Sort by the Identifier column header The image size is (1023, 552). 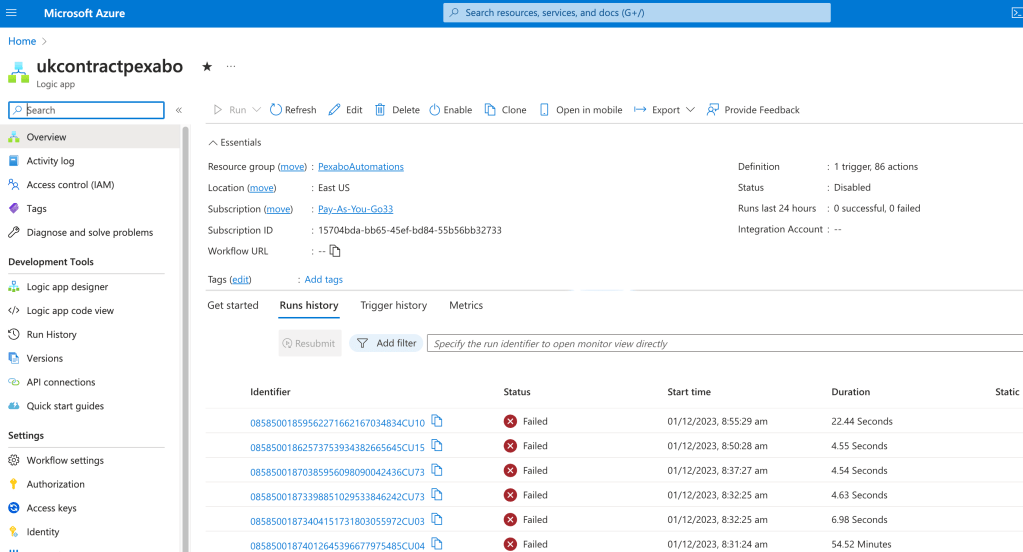pos(270,392)
